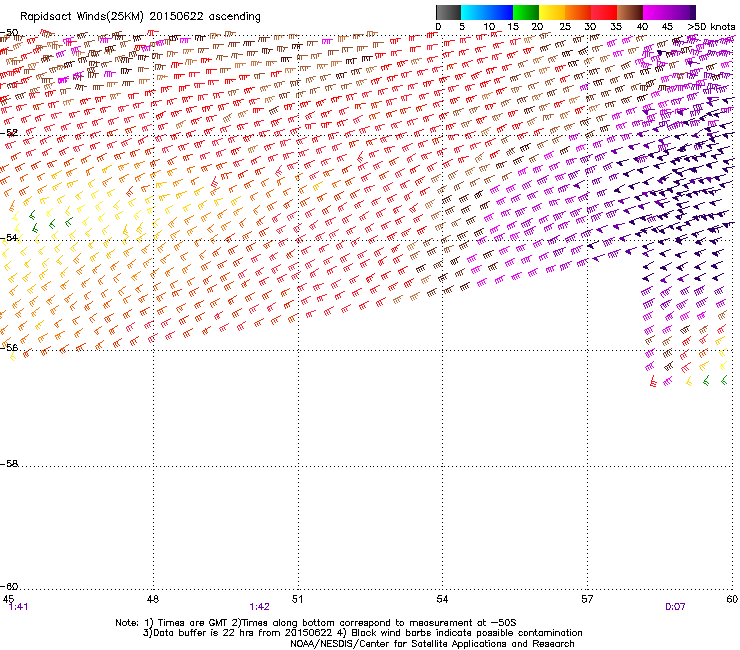Click the "45" longitude axis label

coord(8,599)
